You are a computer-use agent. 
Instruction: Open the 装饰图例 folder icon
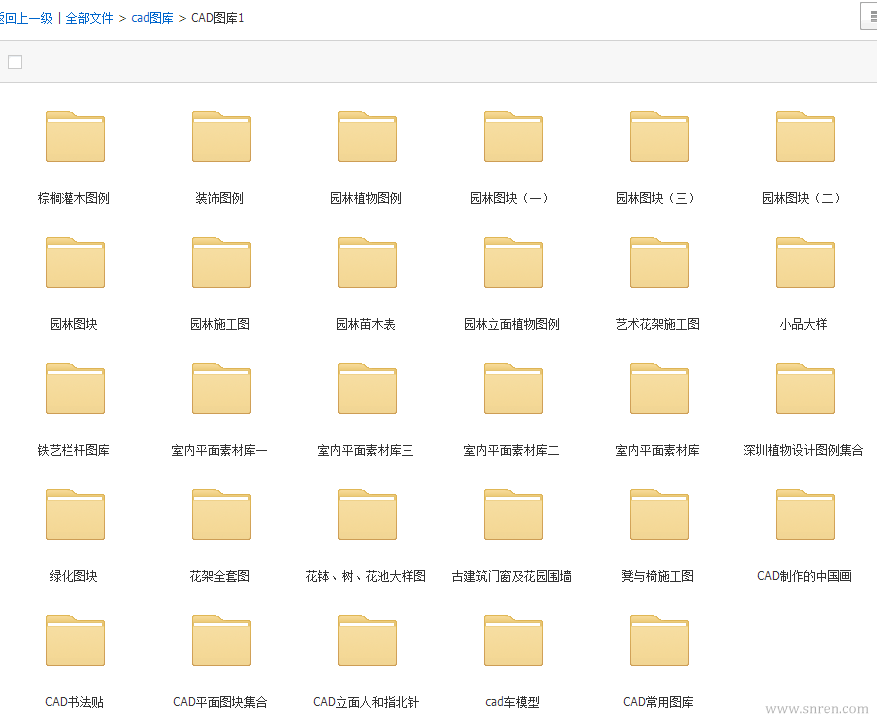point(221,136)
